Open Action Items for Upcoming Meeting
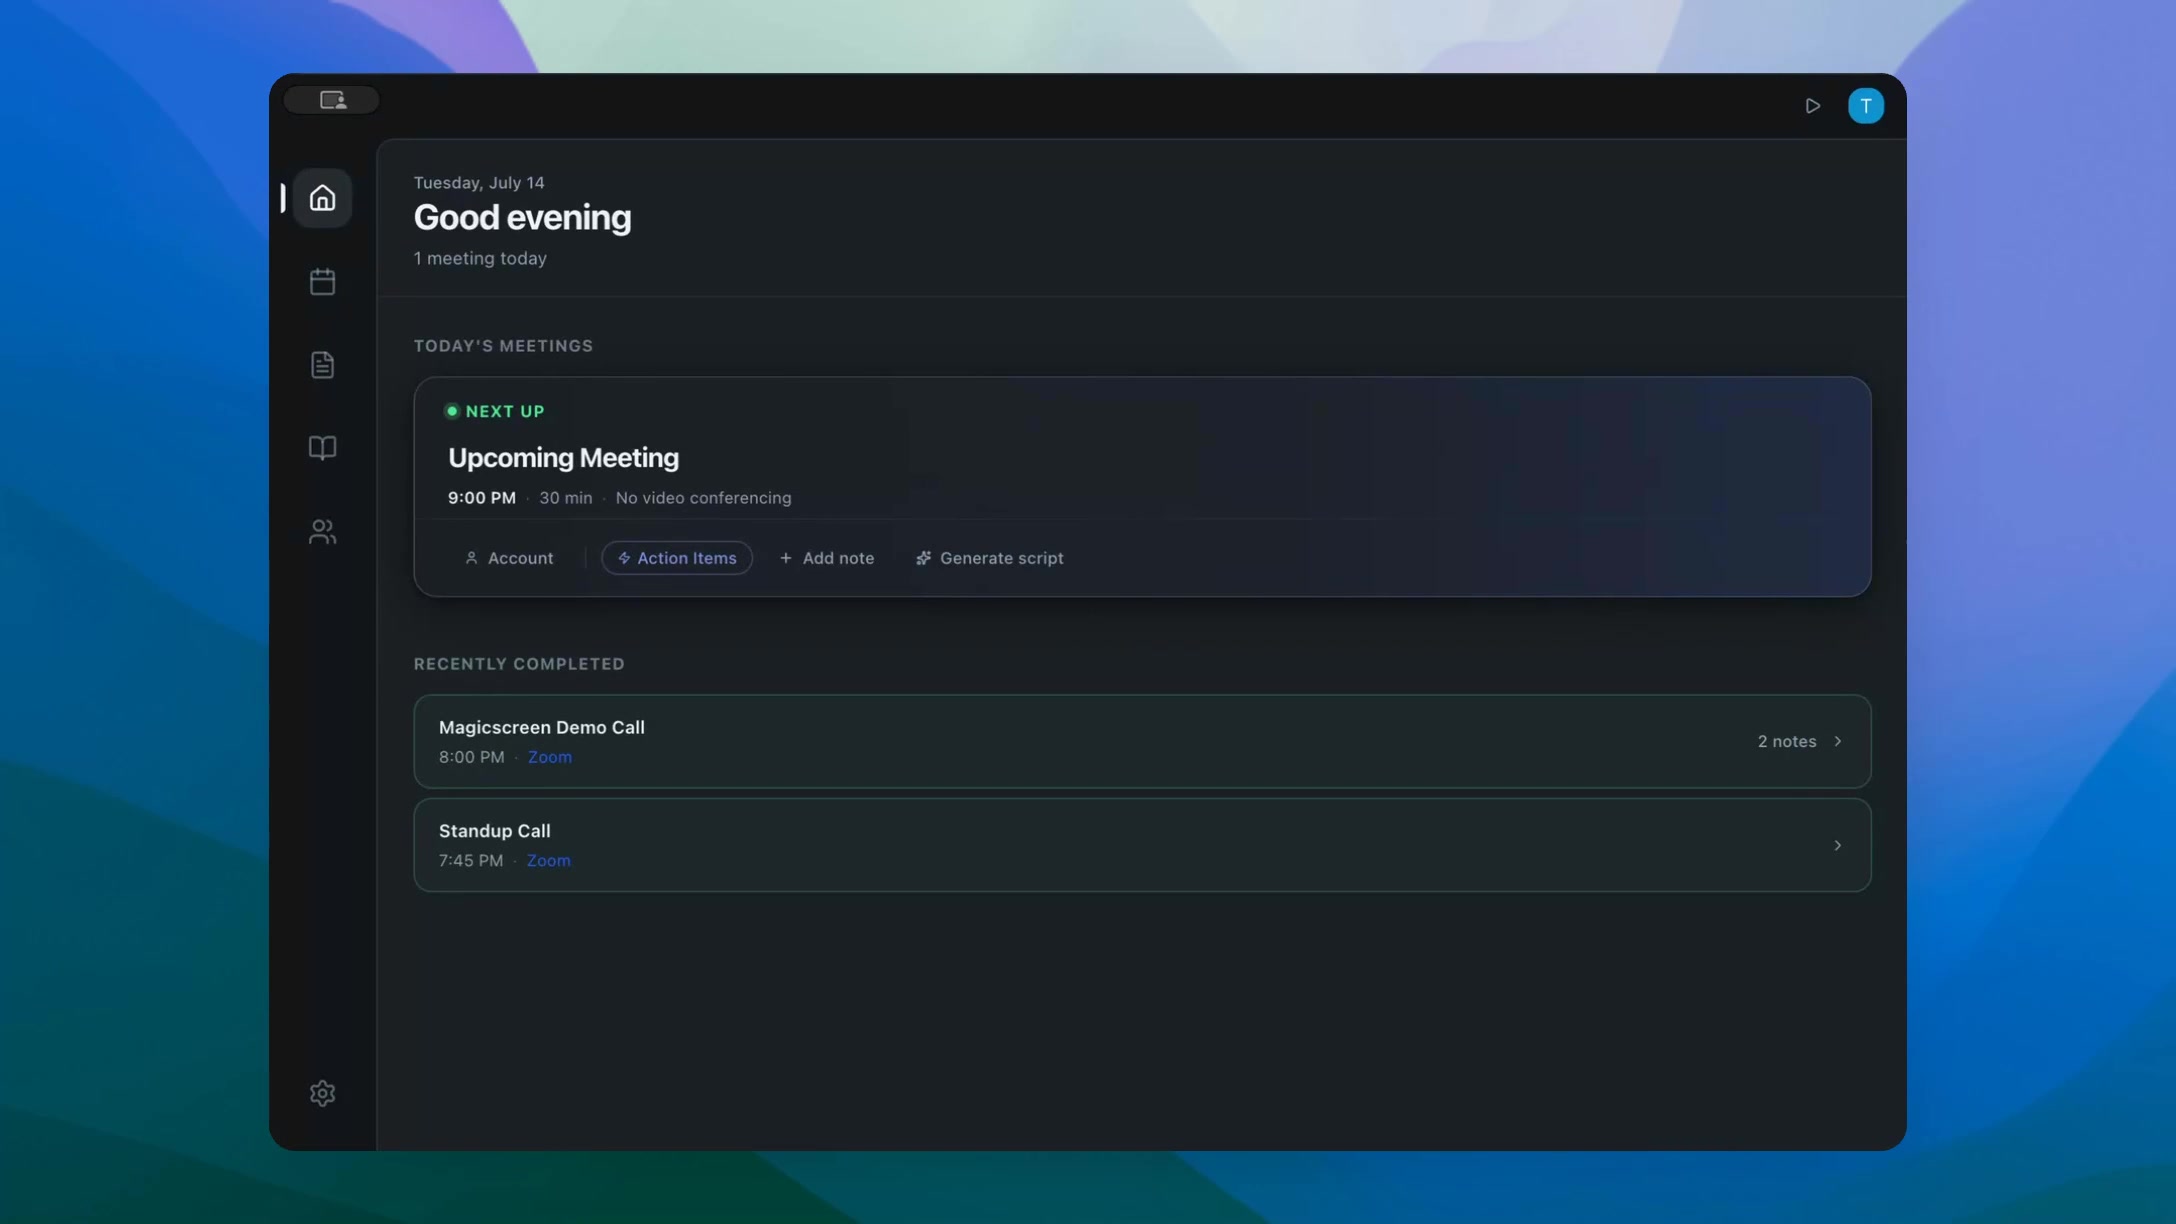This screenshot has width=2176, height=1224. tap(677, 558)
